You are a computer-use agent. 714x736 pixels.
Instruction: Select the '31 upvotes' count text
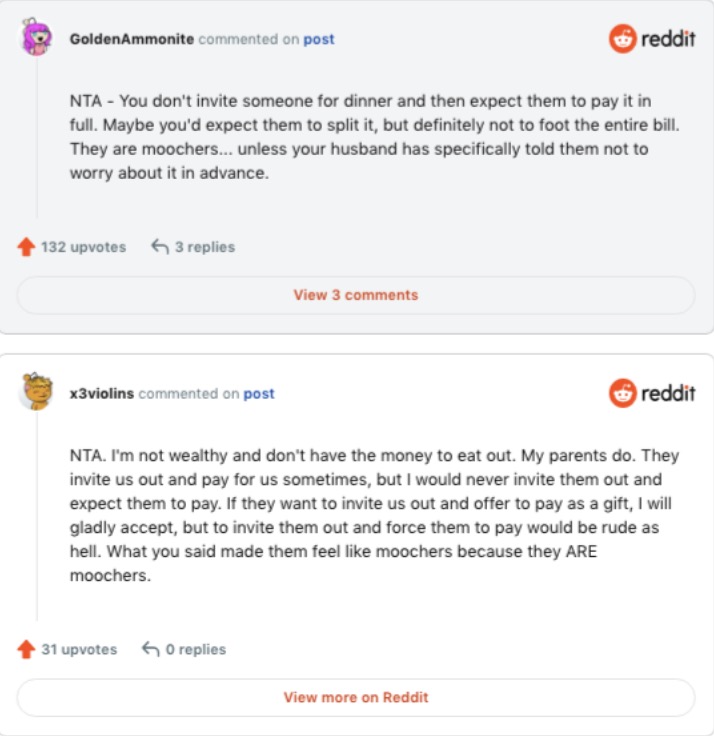point(79,649)
